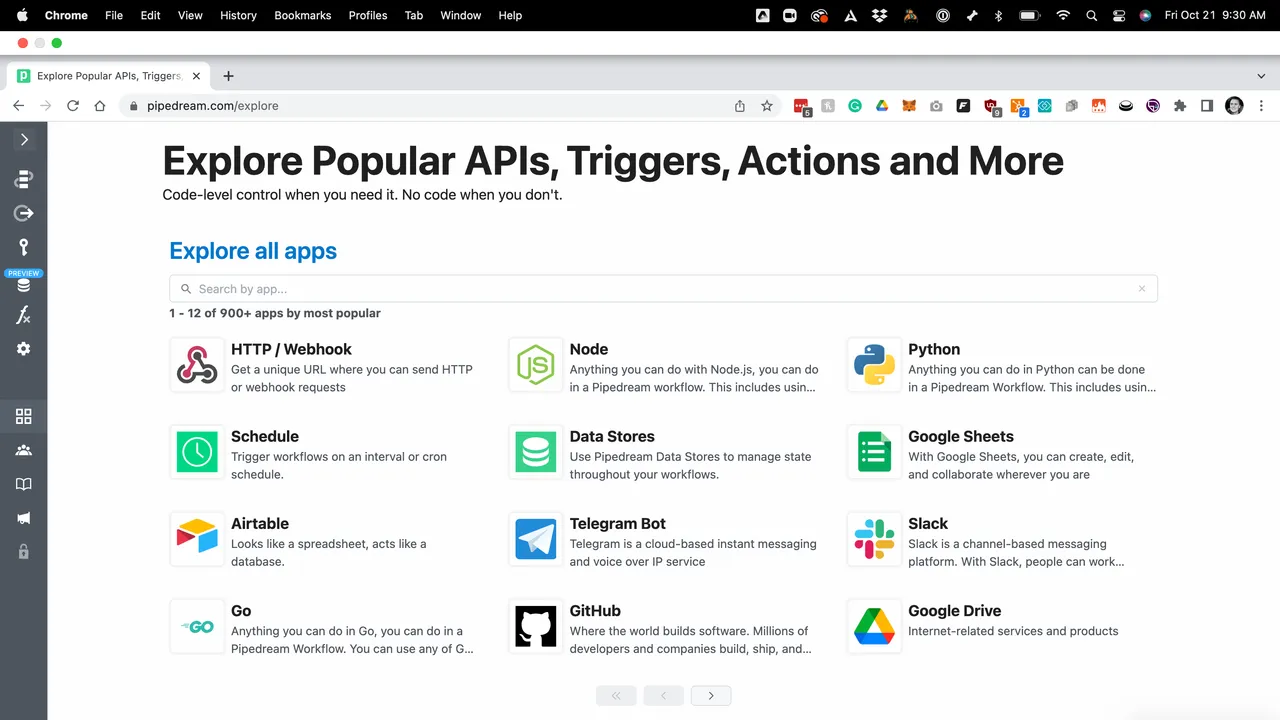Open the Python app icon

874,365
